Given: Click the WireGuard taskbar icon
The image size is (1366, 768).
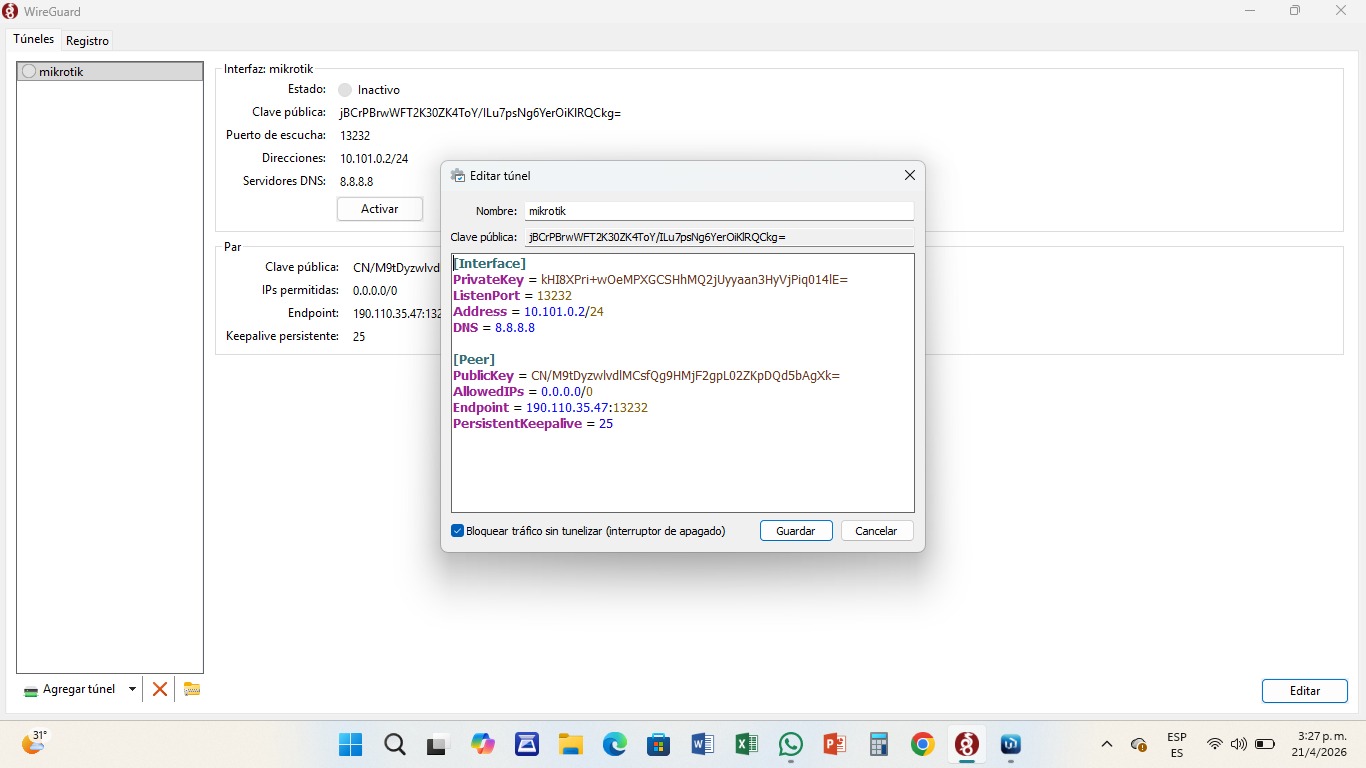Looking at the screenshot, I should click(x=967, y=744).
